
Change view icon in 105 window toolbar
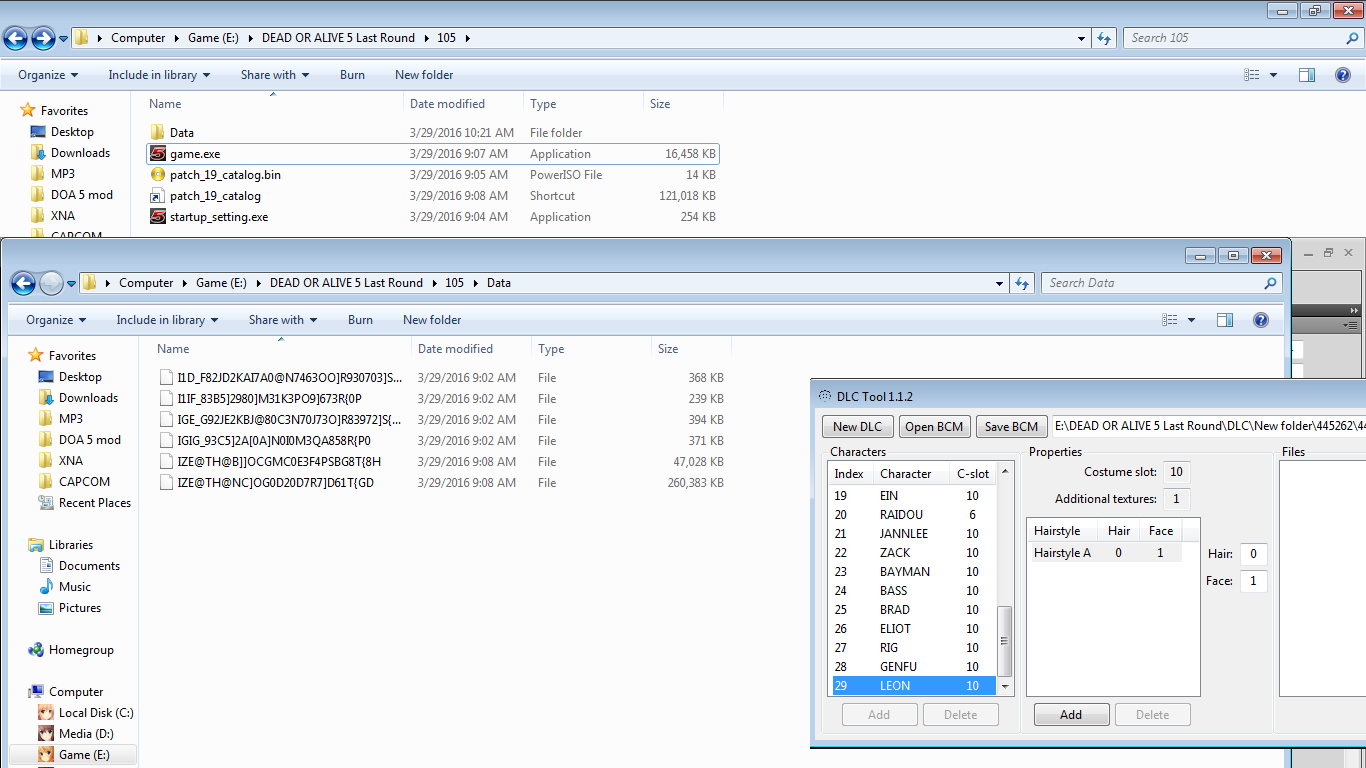pyautogui.click(x=1252, y=75)
